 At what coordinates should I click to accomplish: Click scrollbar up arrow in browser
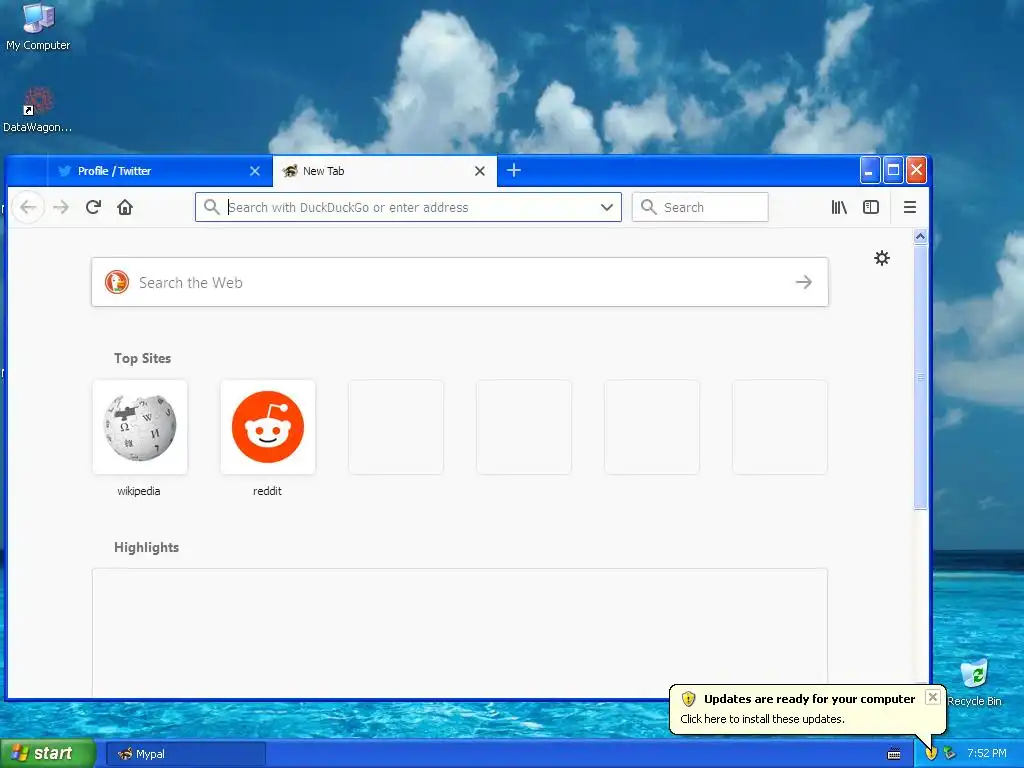pos(920,237)
